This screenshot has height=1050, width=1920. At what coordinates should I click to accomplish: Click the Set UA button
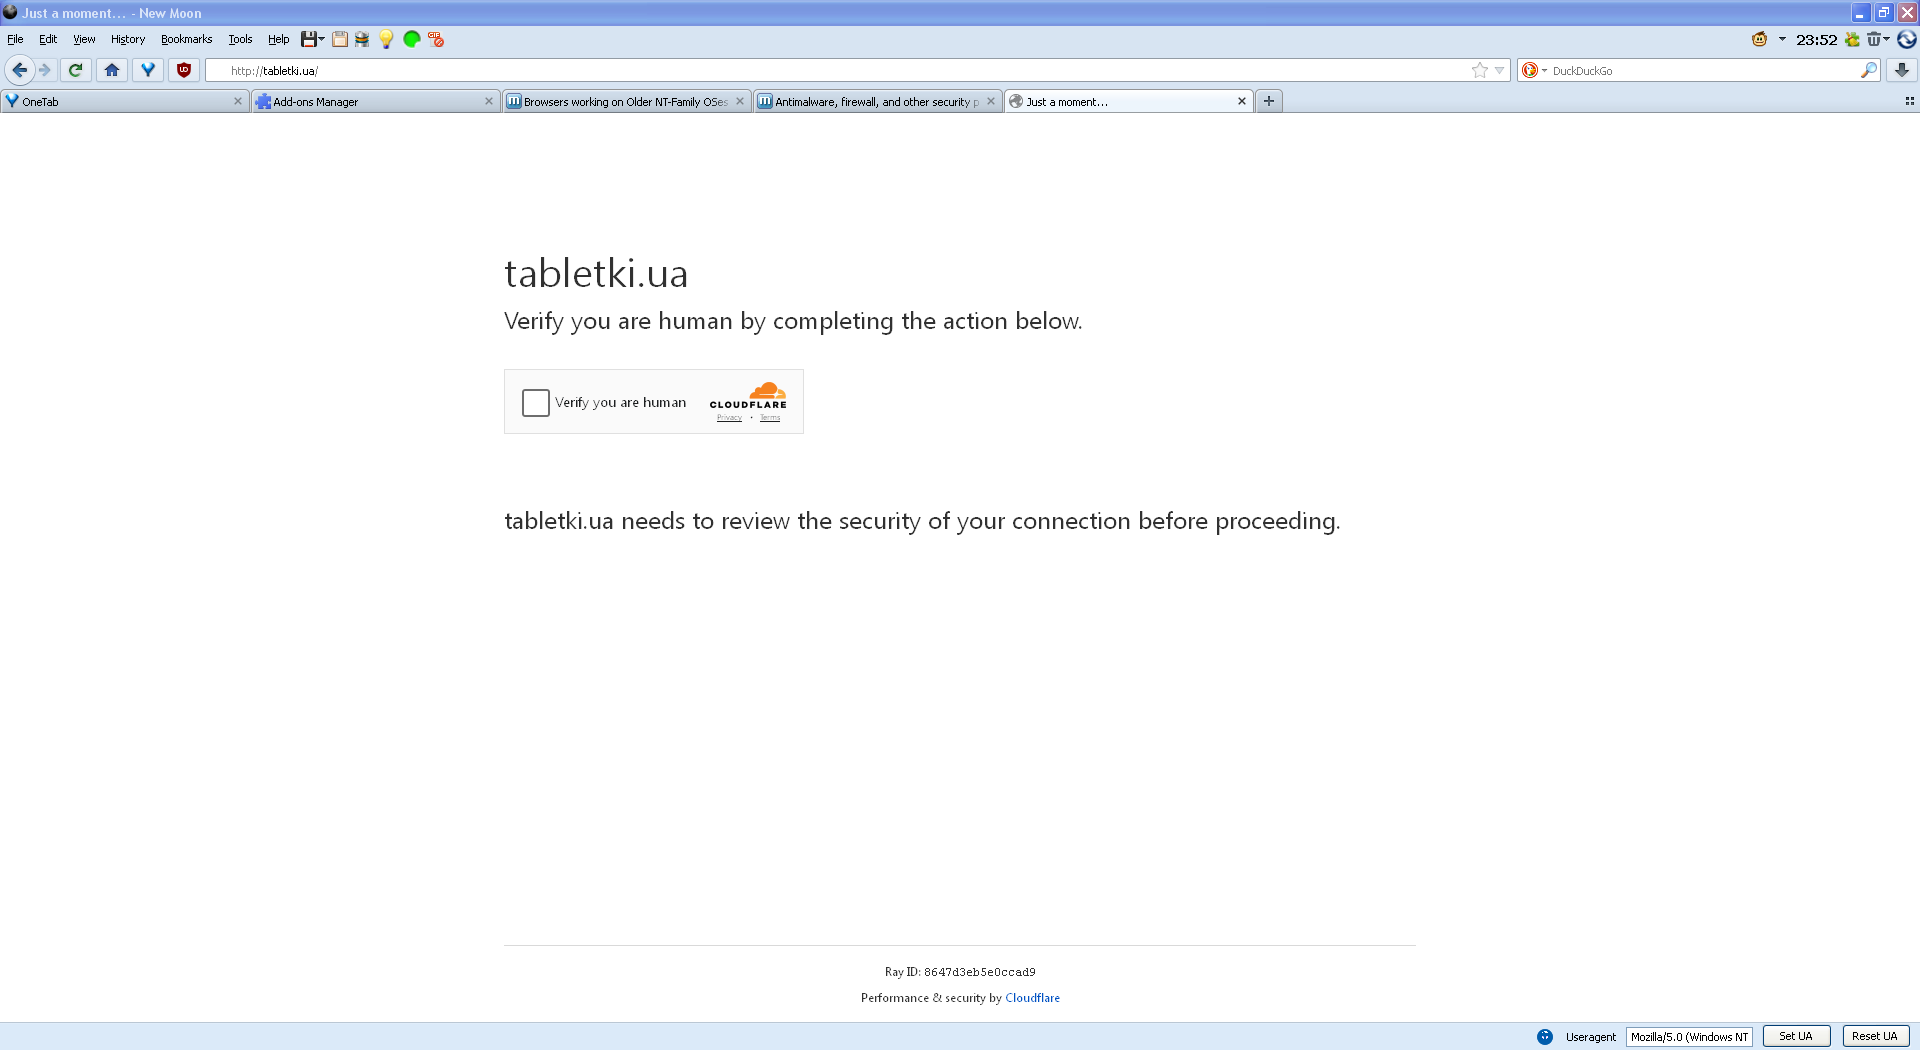(1796, 1036)
